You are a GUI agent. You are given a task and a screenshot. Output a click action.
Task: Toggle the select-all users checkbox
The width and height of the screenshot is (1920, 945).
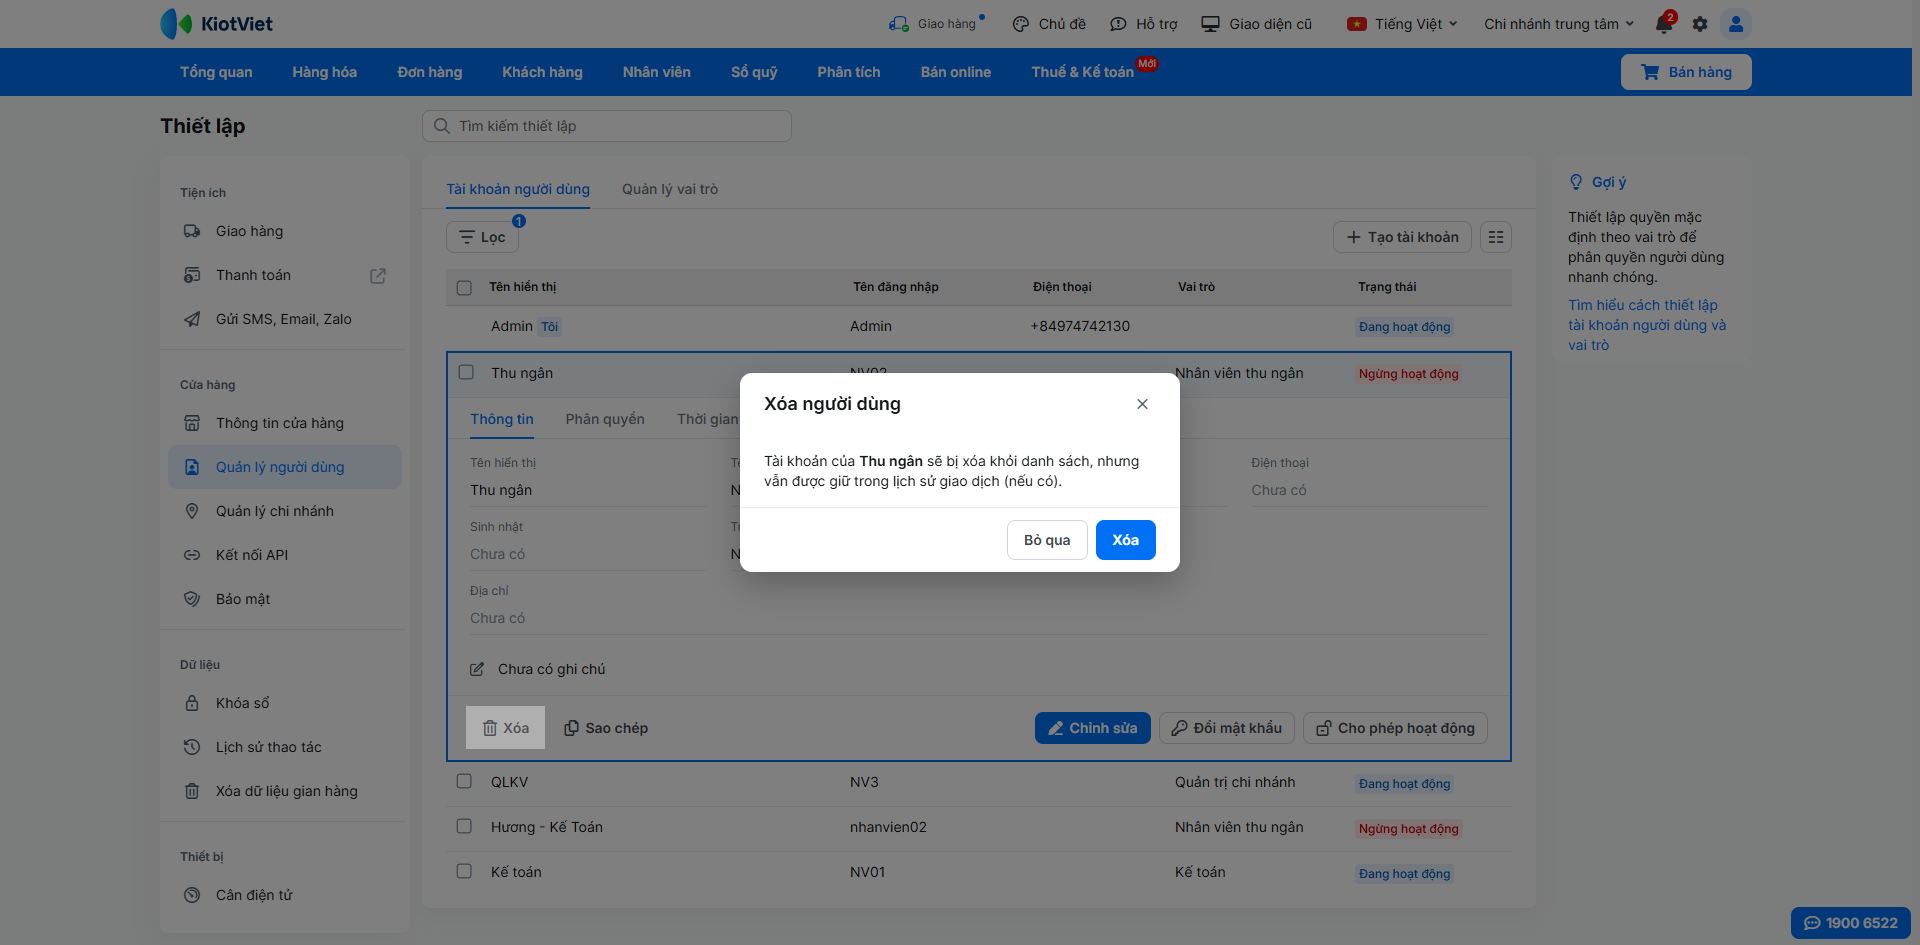click(464, 288)
